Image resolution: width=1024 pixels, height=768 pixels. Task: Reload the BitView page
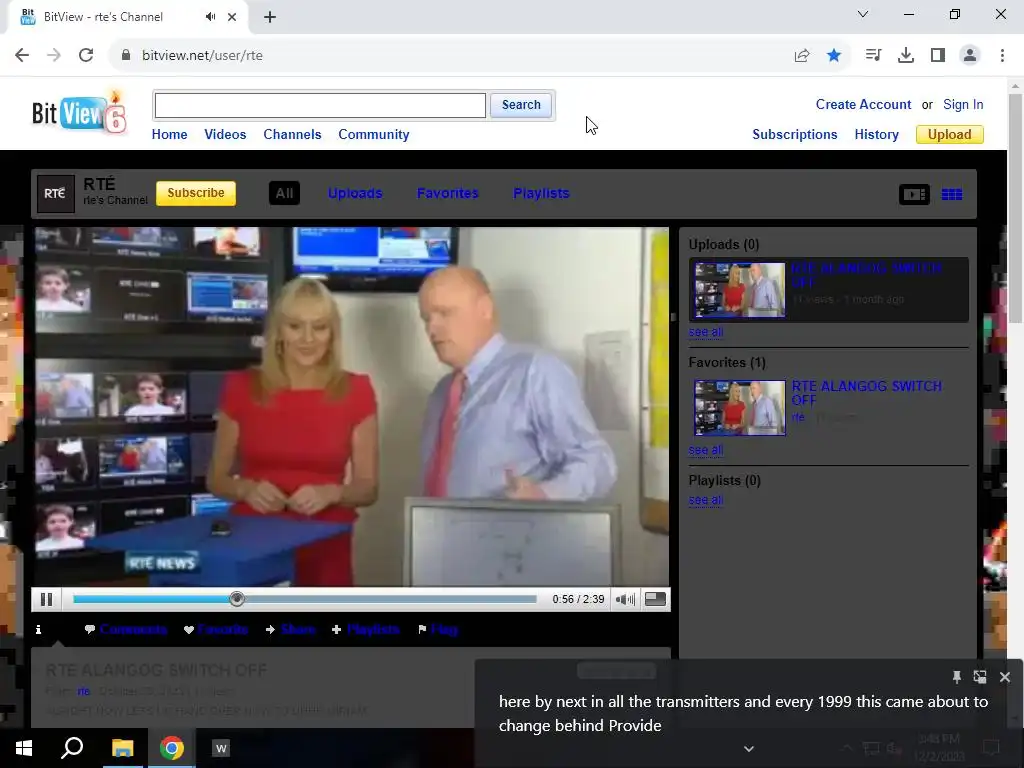(x=86, y=56)
